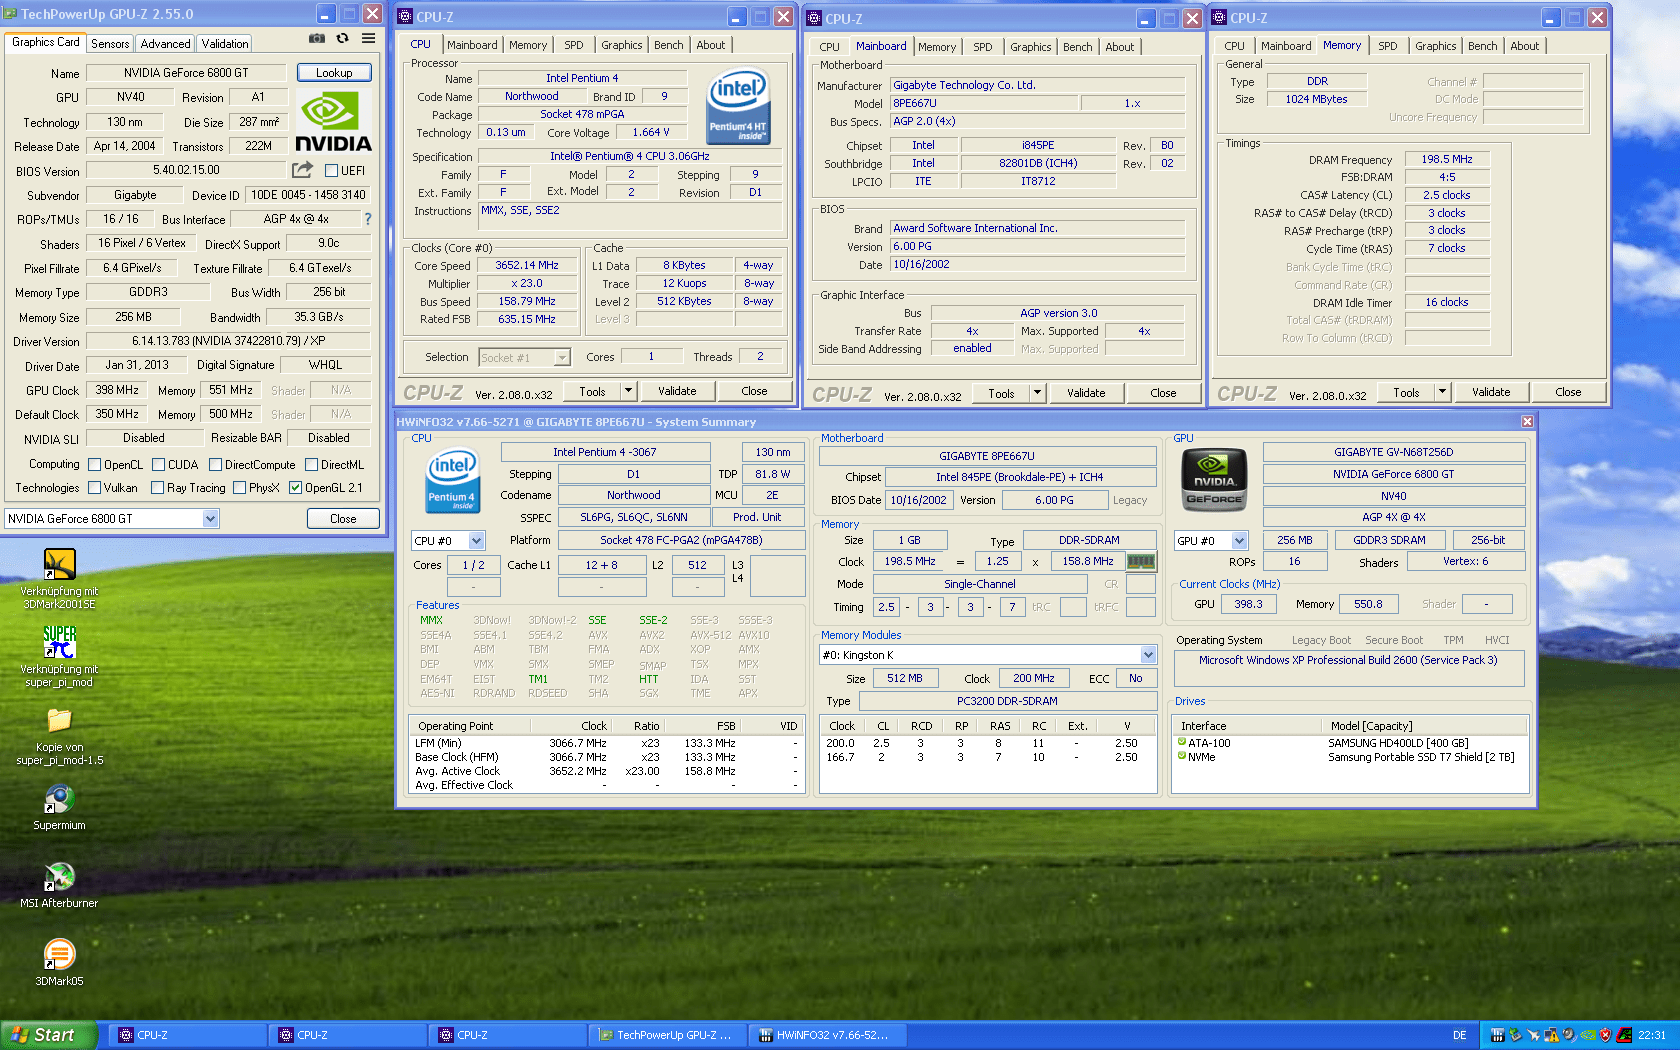Click the Start button on the taskbar
This screenshot has height=1050, width=1680.
47,1035
